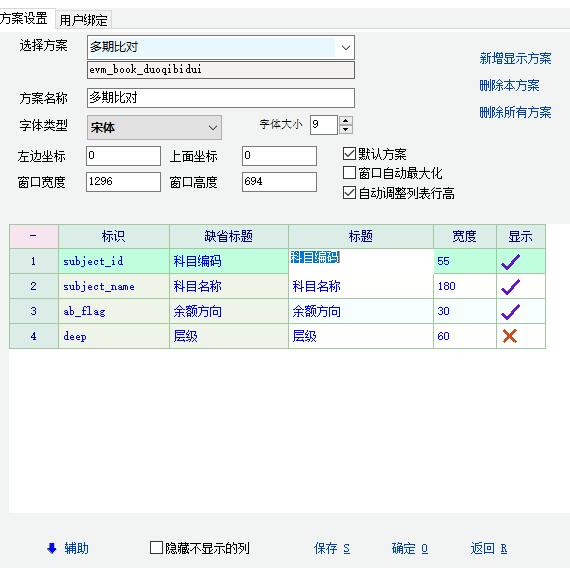Screen dimensions: 570x568
Task: Select row number 4 header
Action: point(33,336)
